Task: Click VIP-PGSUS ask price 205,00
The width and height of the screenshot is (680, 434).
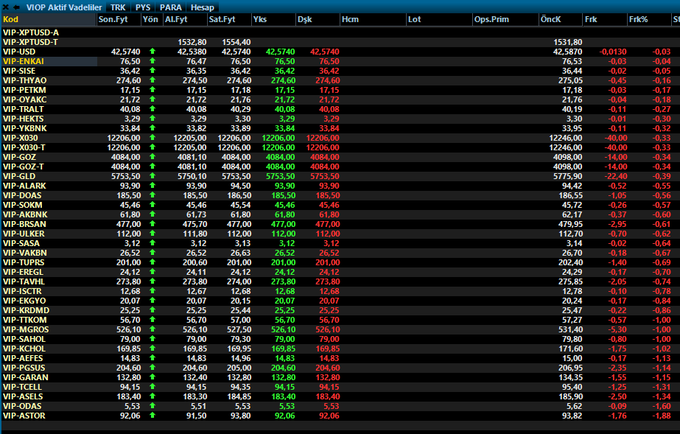Action: 239,368
